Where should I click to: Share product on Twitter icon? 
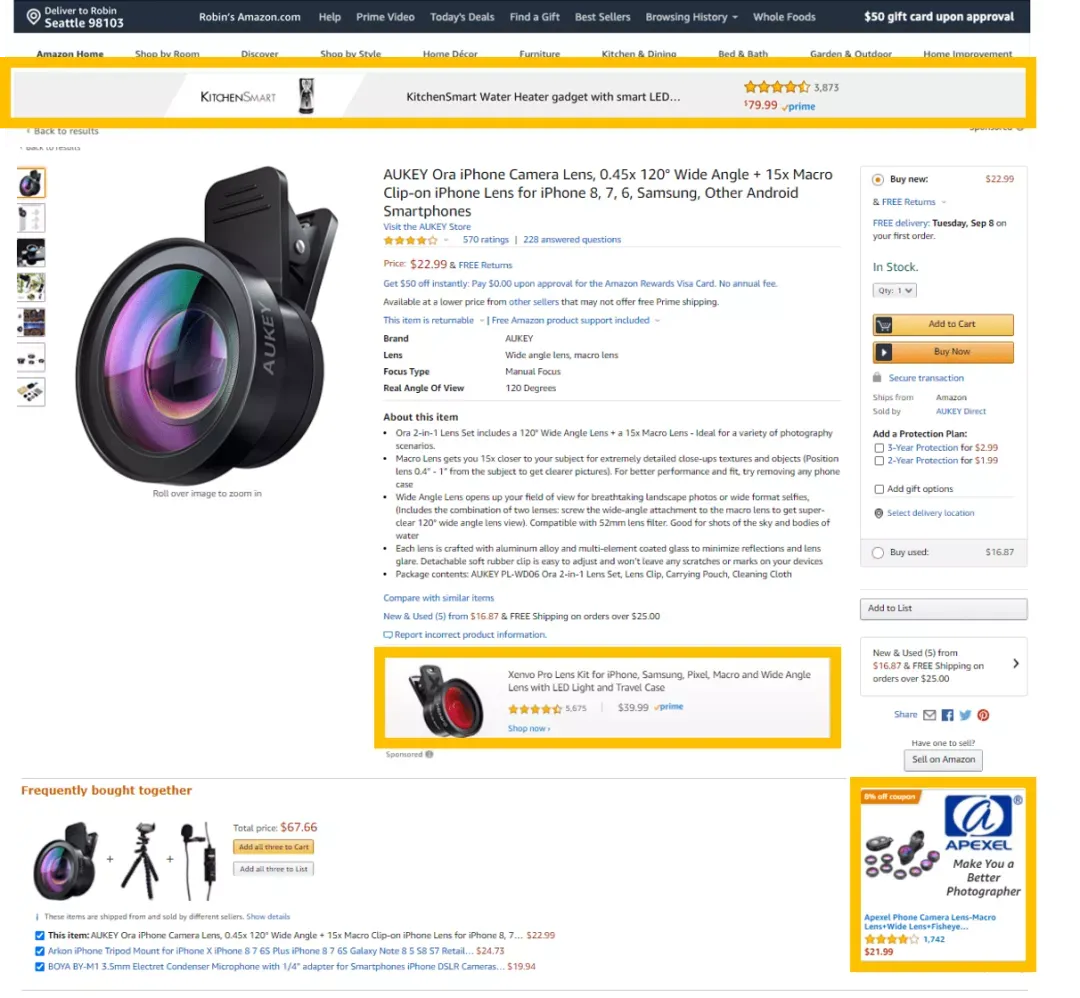[965, 715]
